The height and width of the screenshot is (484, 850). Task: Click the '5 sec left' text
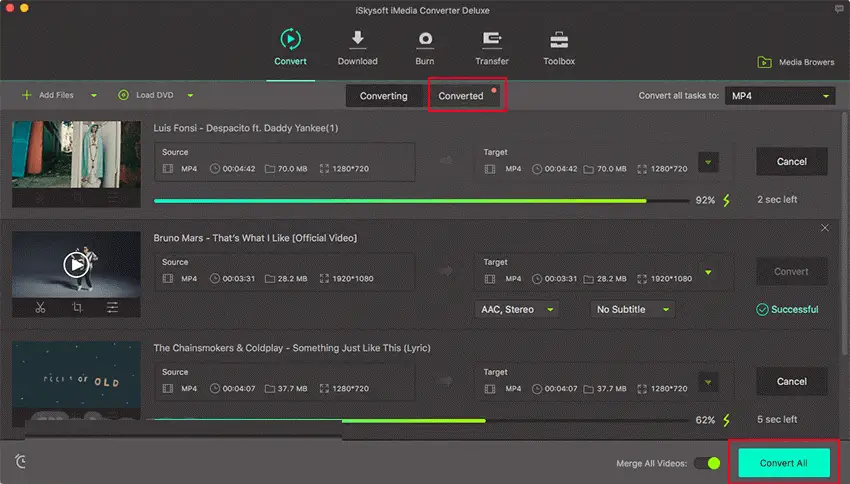777,420
